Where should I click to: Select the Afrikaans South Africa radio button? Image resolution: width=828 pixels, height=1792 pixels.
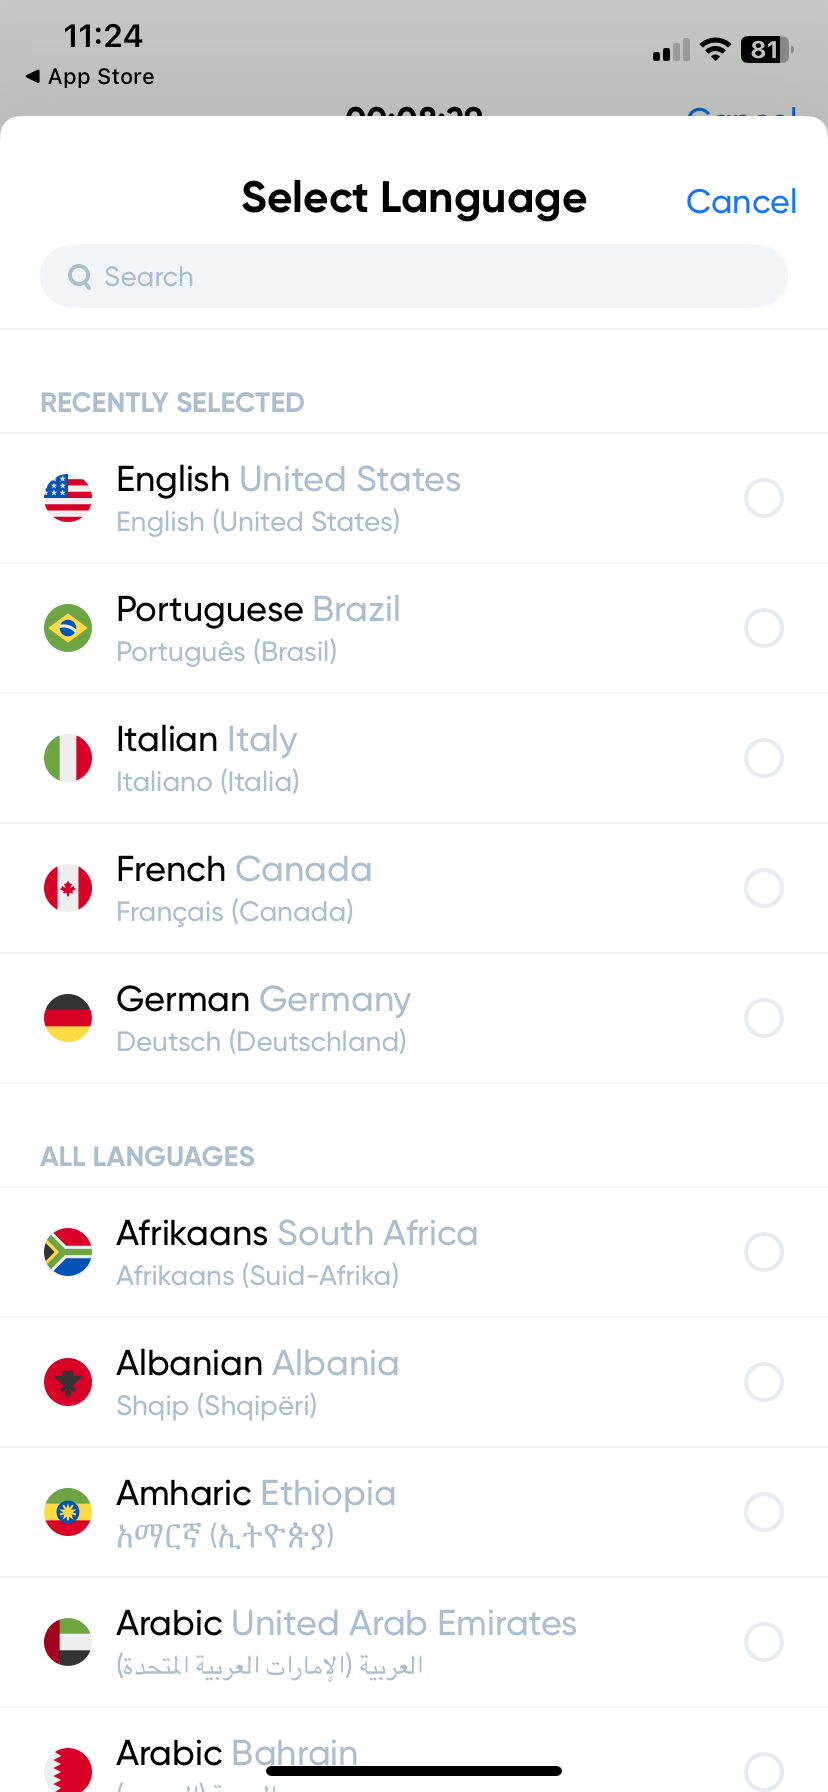[763, 1252]
